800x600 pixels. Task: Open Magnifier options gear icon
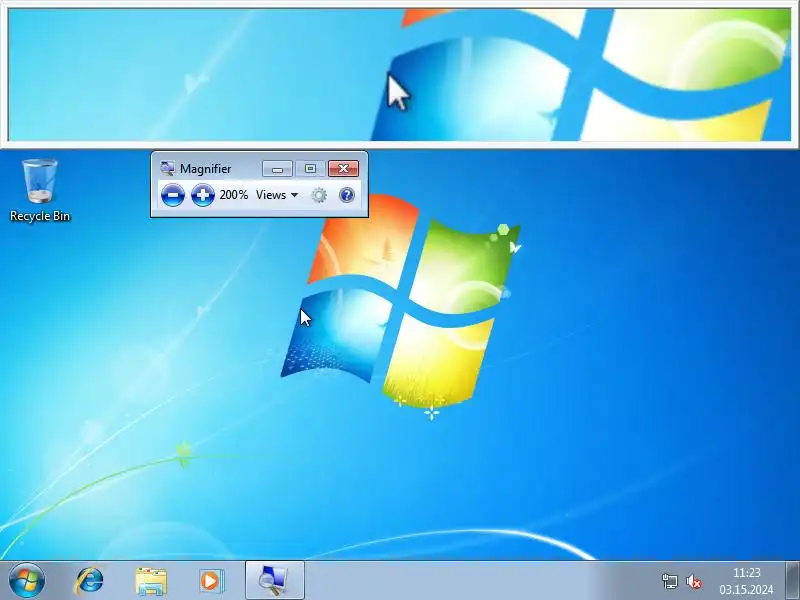tap(319, 195)
